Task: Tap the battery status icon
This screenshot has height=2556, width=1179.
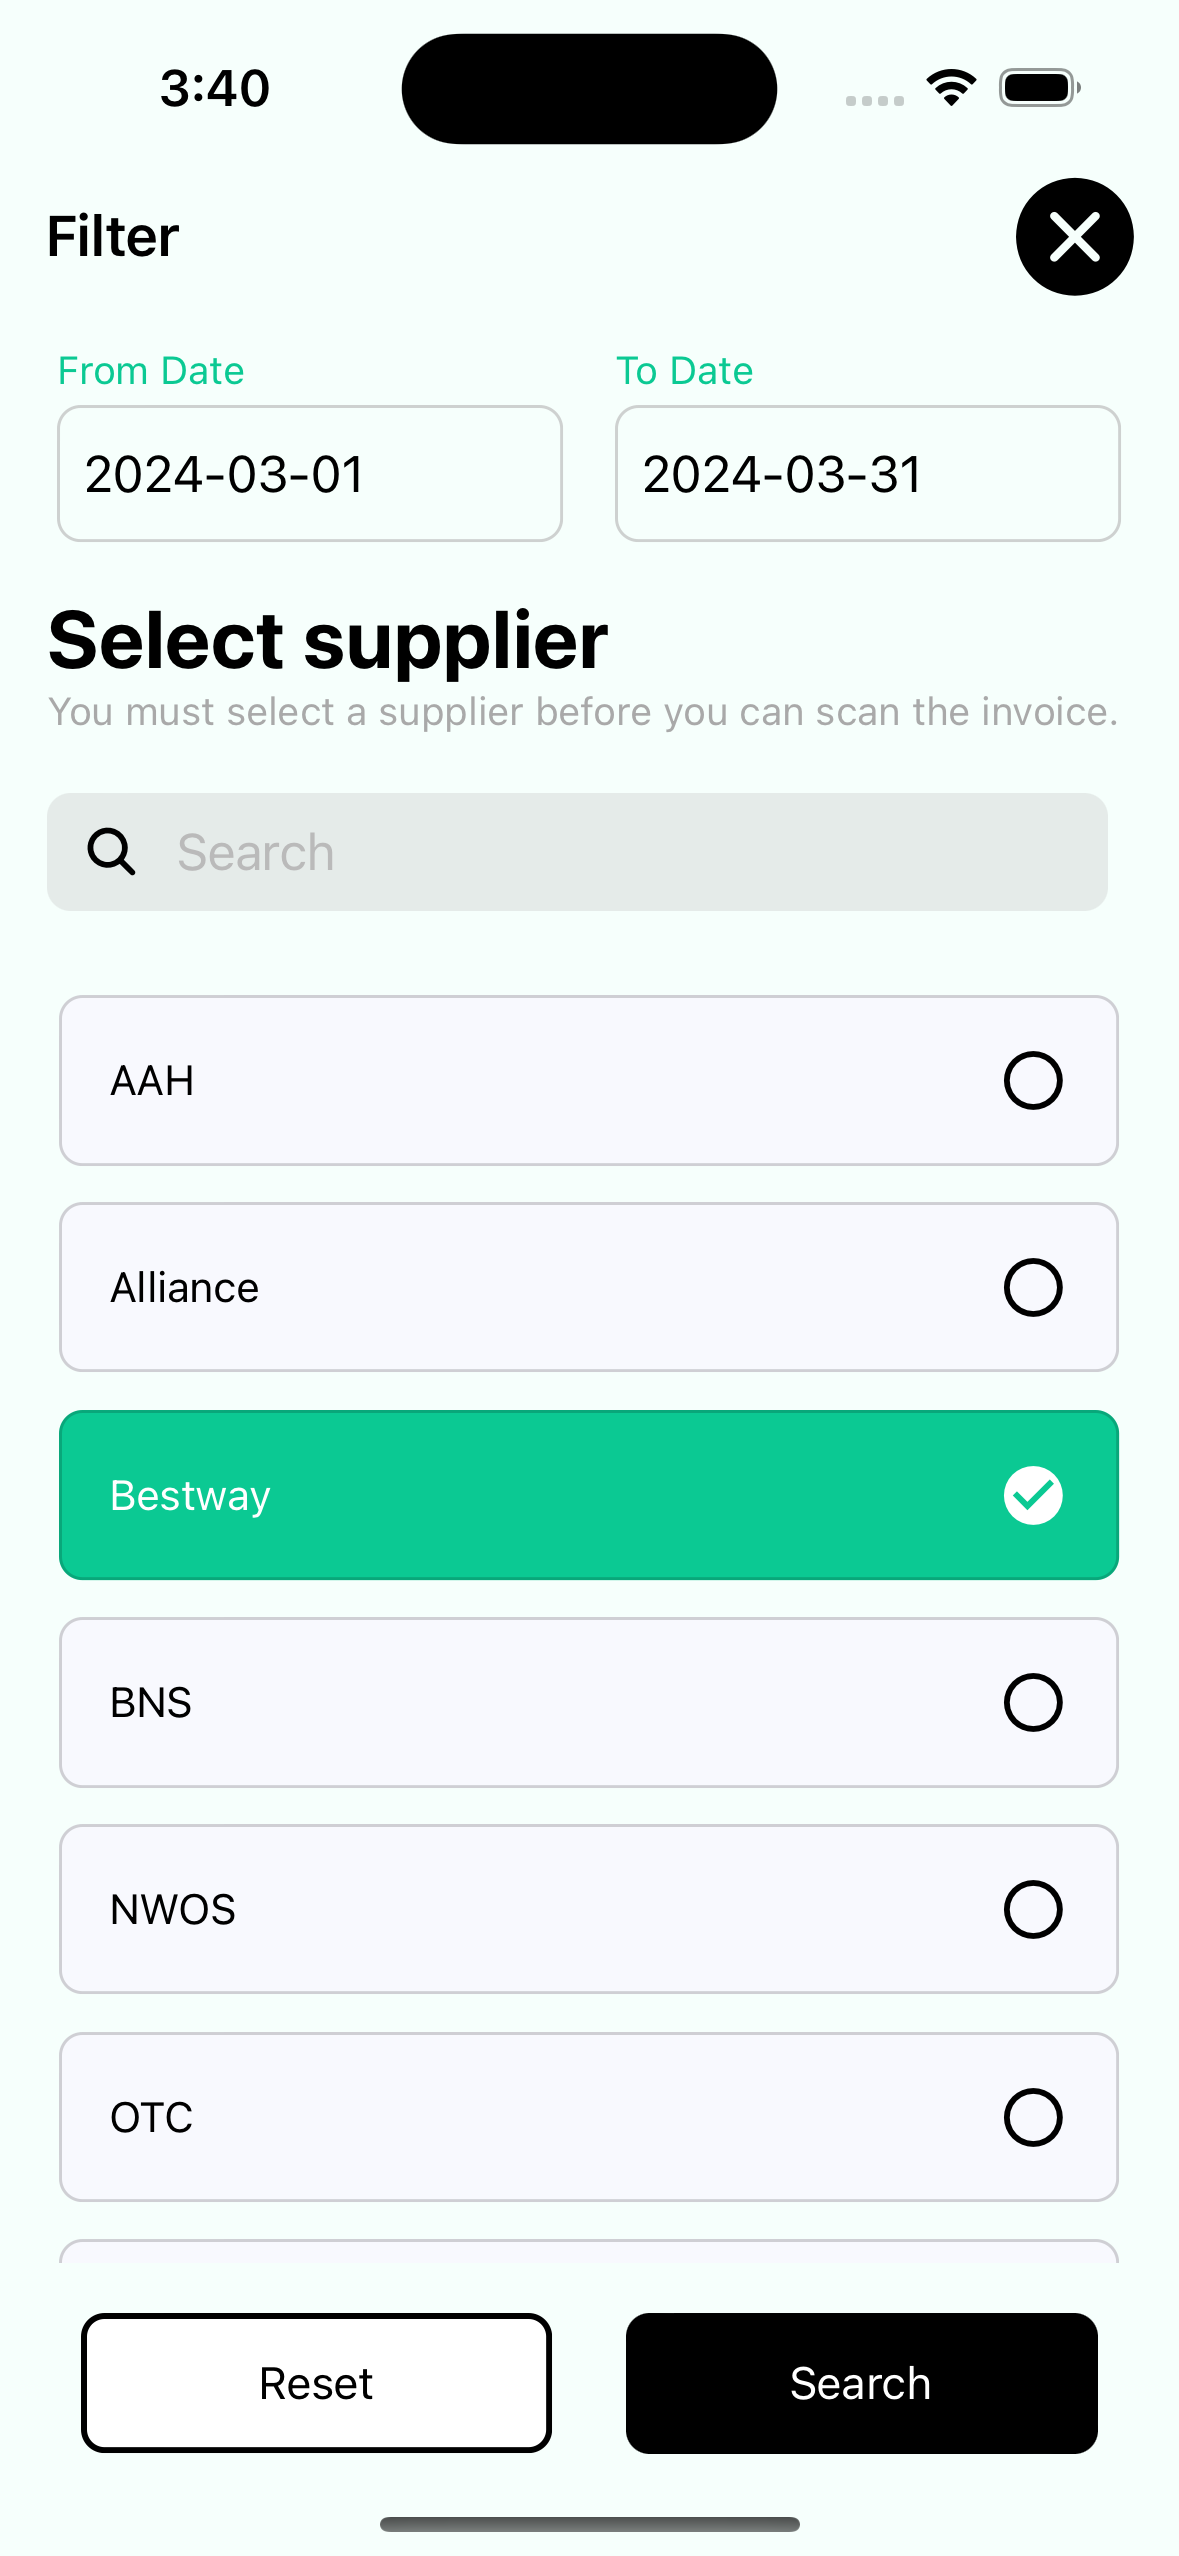Action: click(1039, 87)
